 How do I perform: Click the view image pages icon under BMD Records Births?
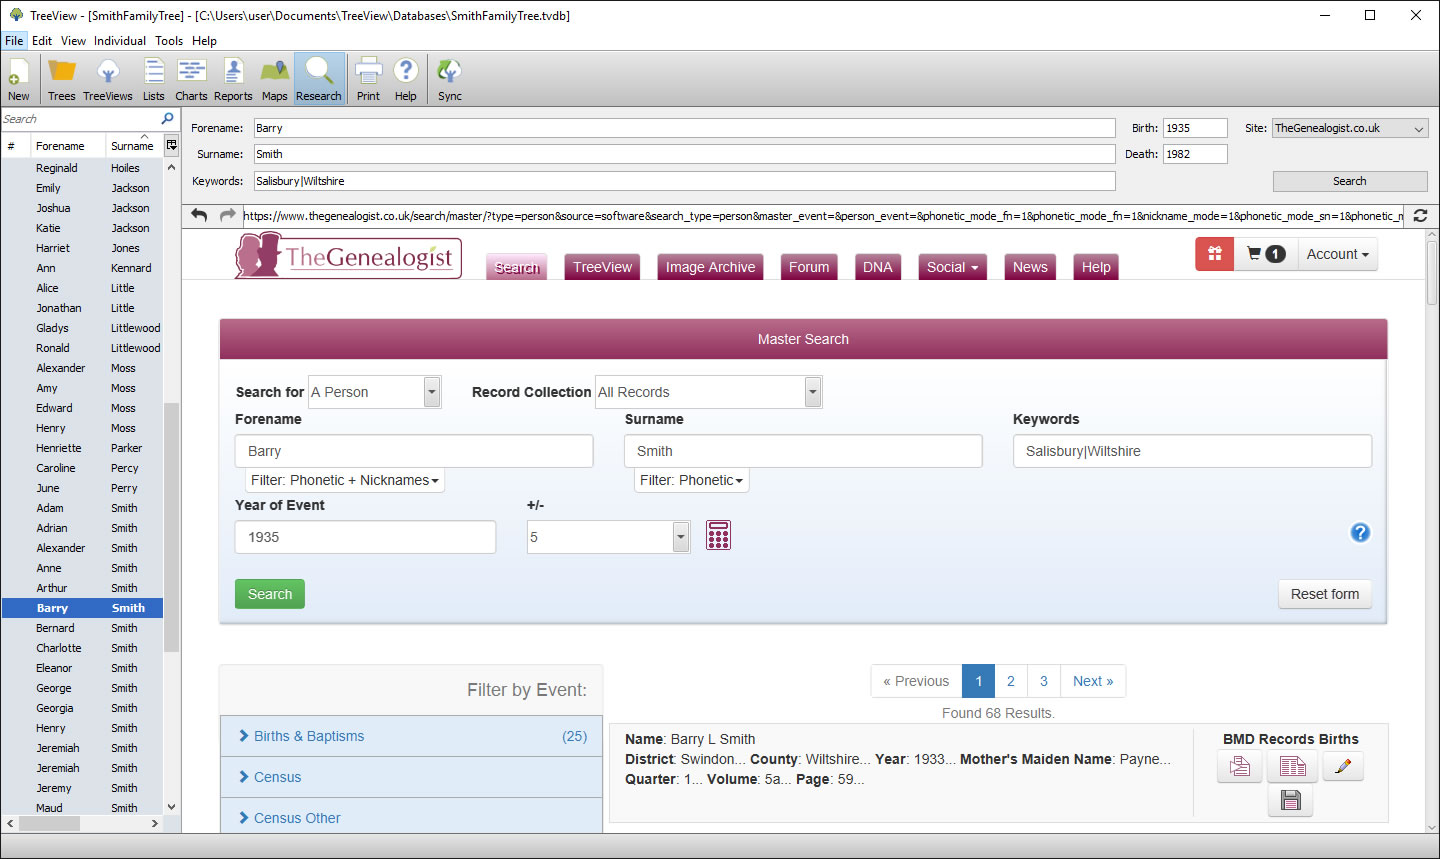(1292, 767)
